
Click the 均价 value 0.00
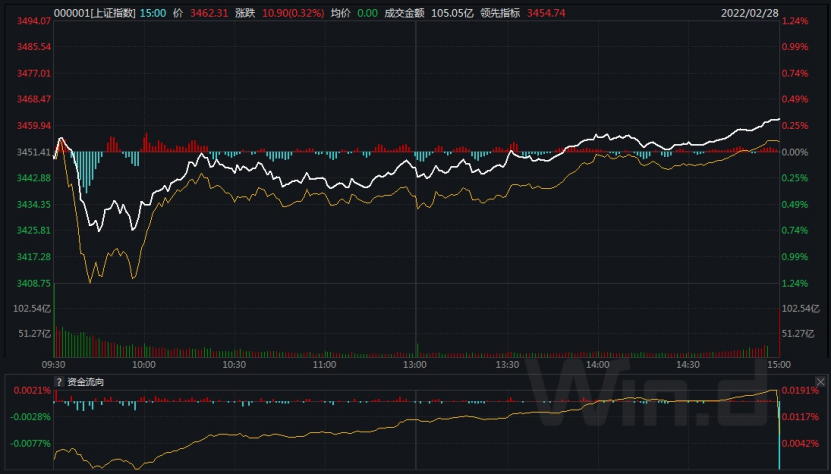click(x=367, y=13)
